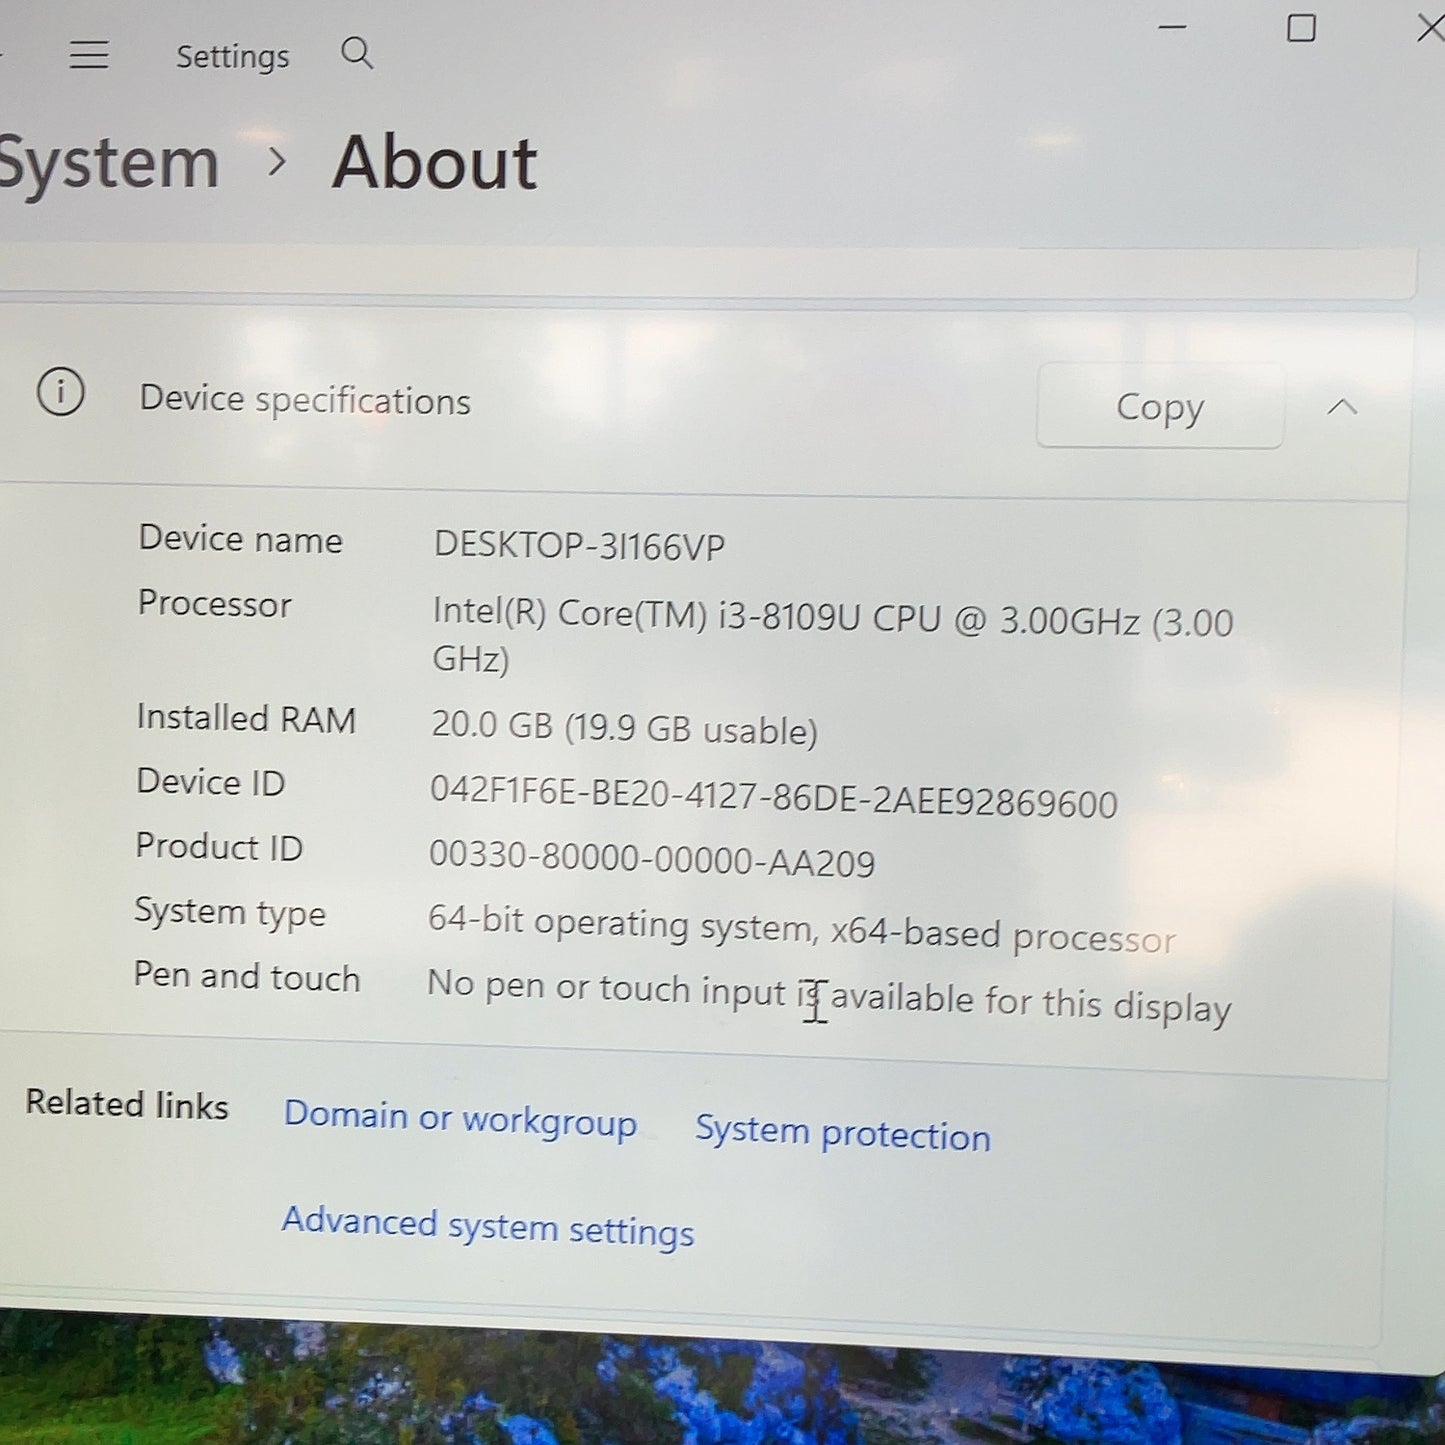Go back to System breadcrumb

tap(108, 164)
